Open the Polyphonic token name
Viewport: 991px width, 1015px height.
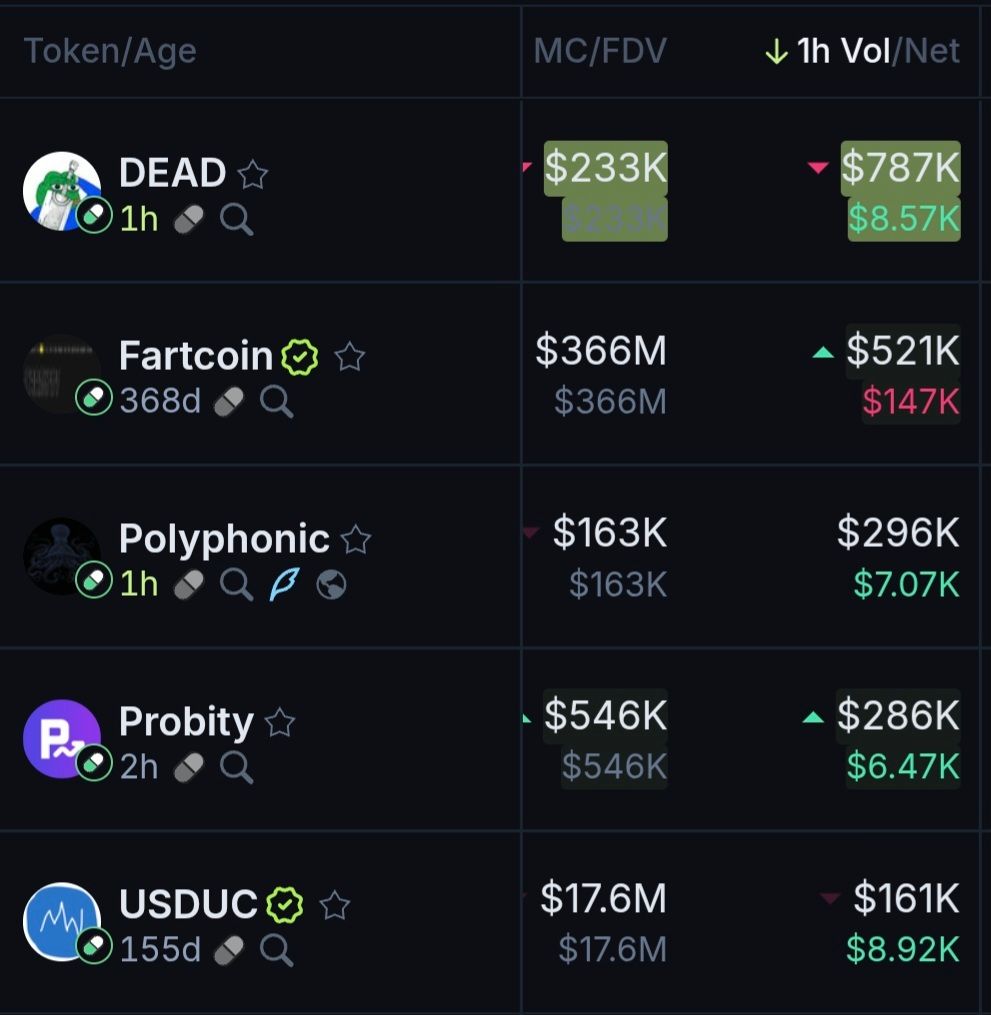pos(224,539)
